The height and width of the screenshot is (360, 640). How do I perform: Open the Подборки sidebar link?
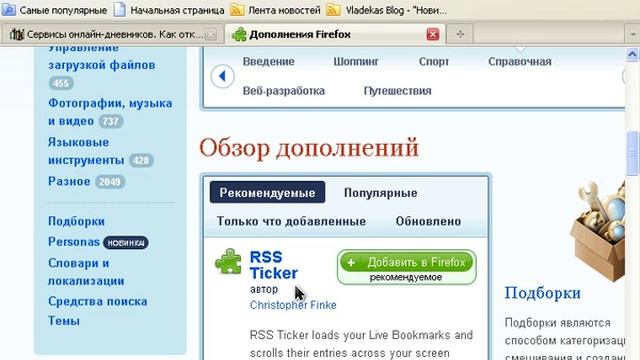click(76, 221)
